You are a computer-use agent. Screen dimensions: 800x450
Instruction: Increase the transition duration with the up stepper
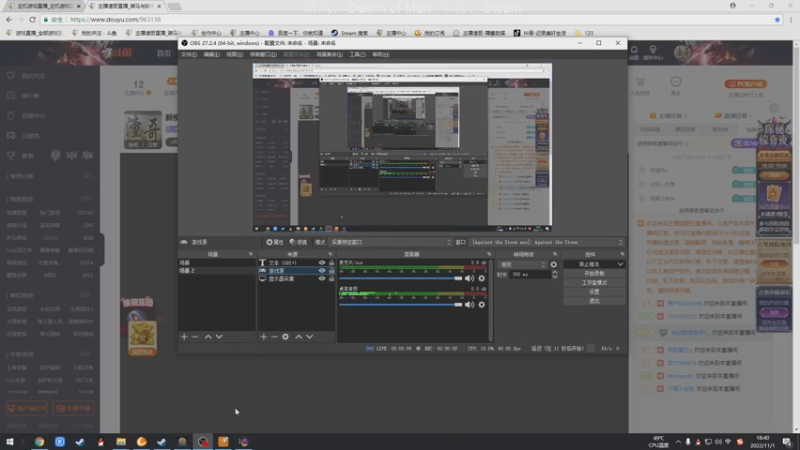click(x=555, y=272)
